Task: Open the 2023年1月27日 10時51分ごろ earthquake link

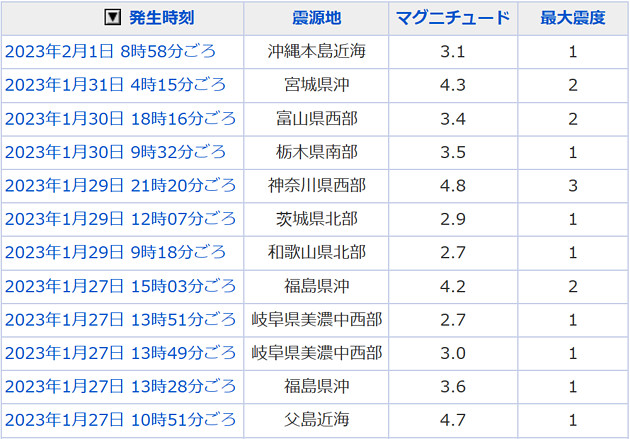Action: pyautogui.click(x=120, y=419)
